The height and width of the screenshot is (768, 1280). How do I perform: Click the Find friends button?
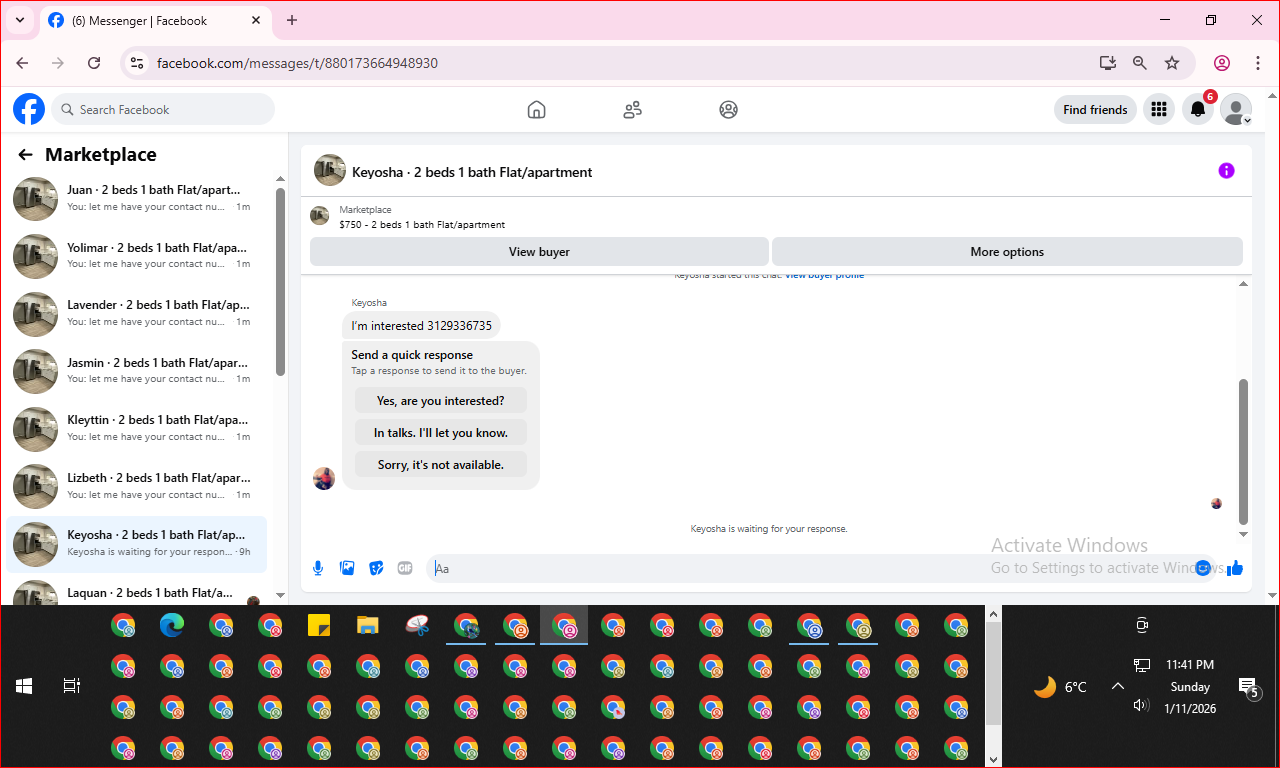[1095, 110]
